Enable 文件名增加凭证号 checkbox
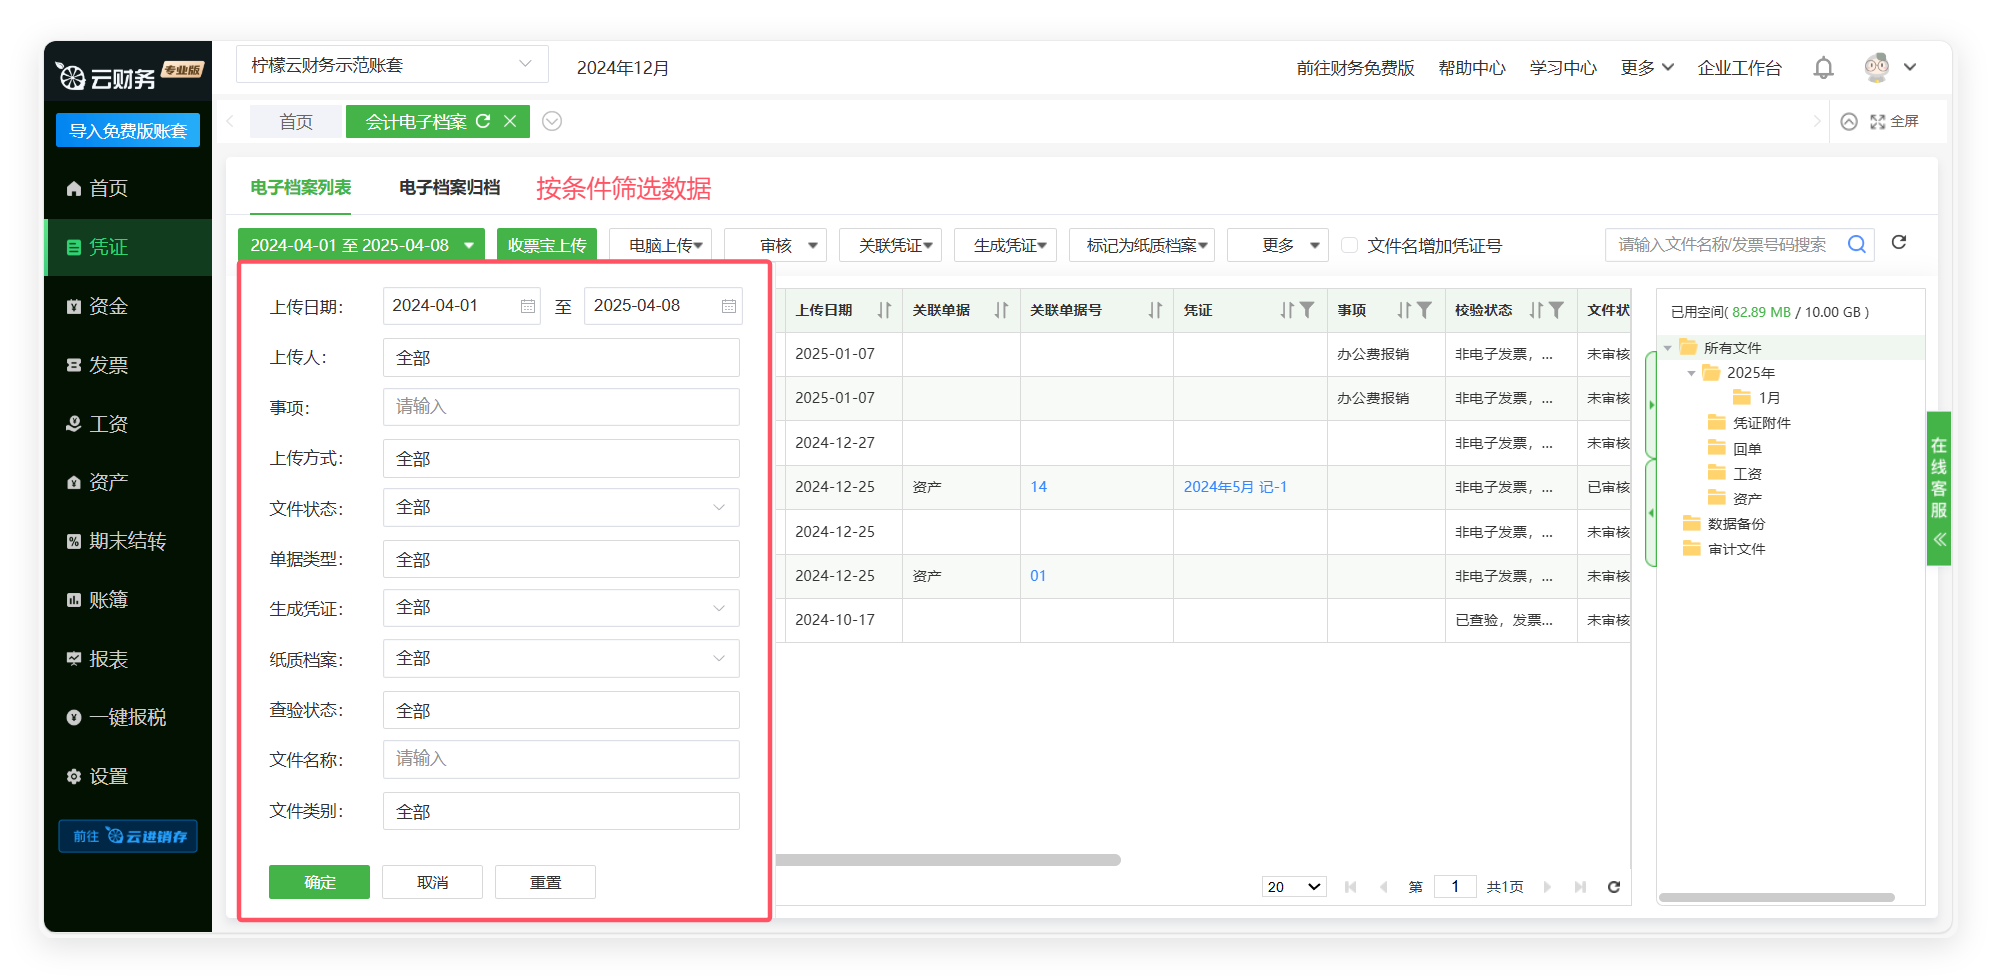The image size is (1996, 976). click(1349, 245)
